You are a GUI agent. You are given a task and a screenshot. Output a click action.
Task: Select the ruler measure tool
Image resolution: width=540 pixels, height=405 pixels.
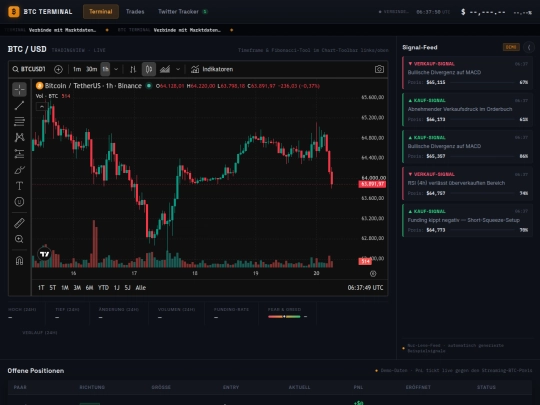(19, 223)
